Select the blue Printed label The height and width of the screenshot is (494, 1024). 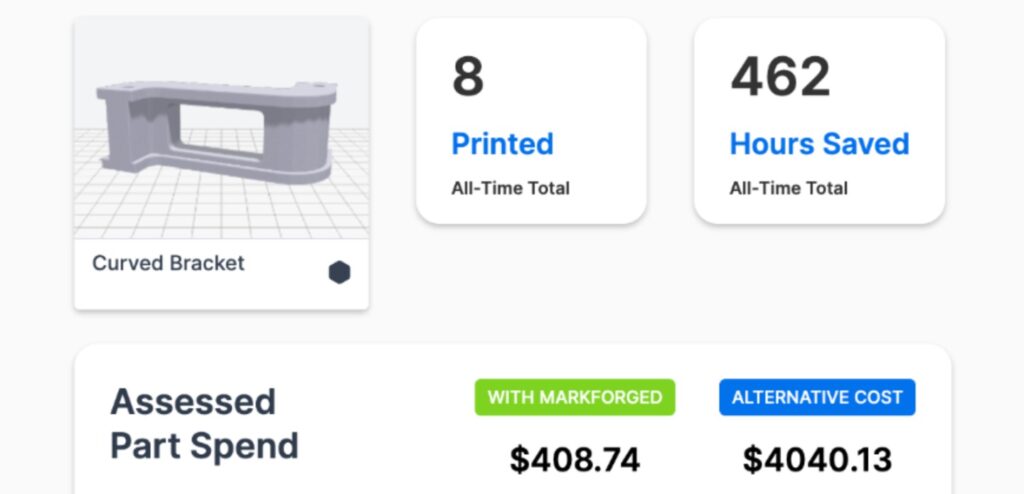(x=502, y=144)
